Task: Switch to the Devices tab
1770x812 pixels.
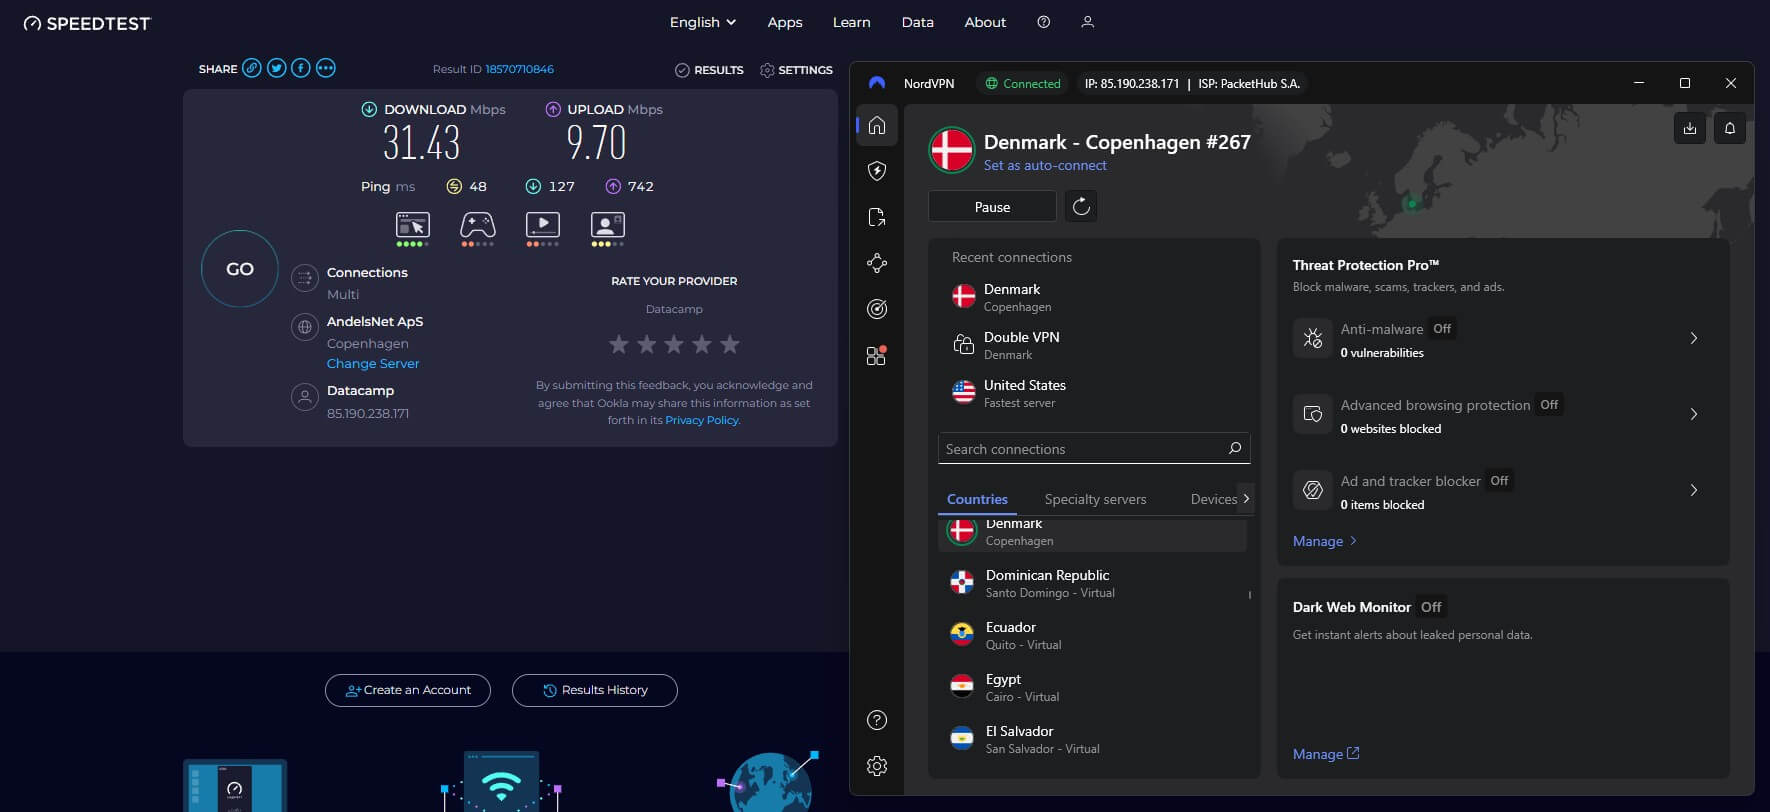Action: pos(1213,499)
